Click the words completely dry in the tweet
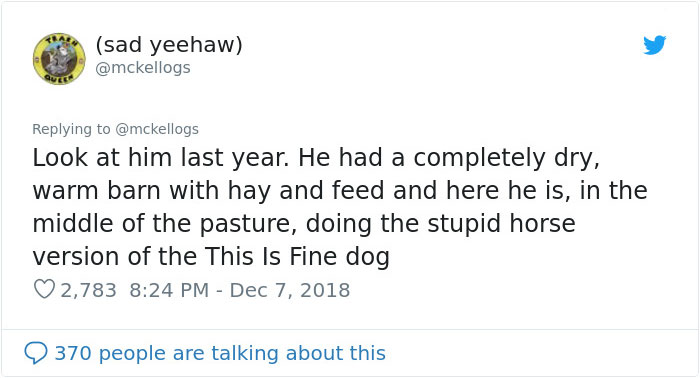Image resolution: width=700 pixels, height=378 pixels. pos(504,158)
